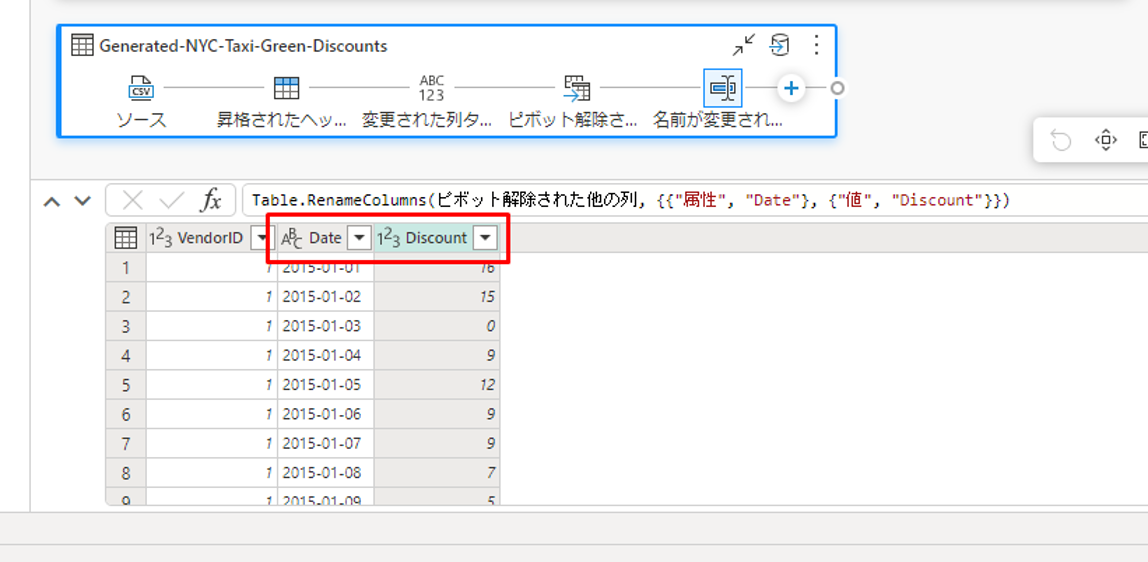Select the ソース CSV step icon

pyautogui.click(x=141, y=88)
